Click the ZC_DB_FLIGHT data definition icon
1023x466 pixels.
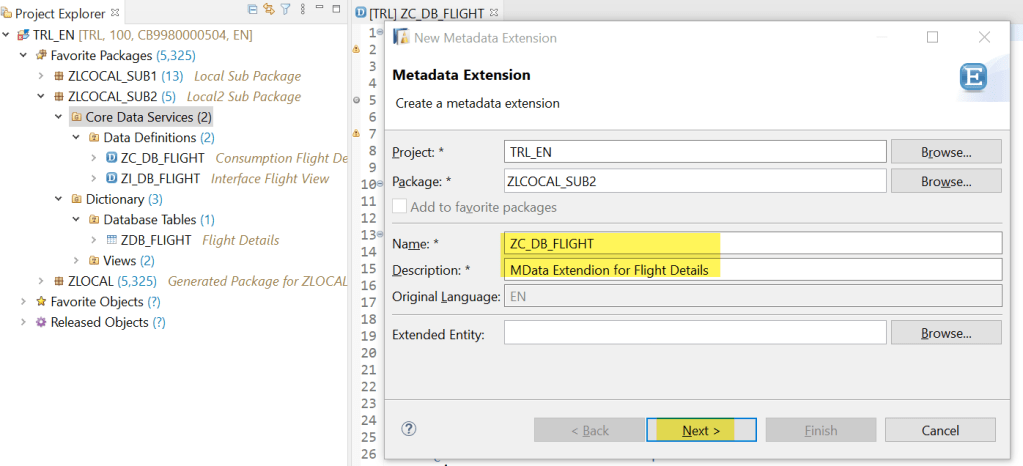tap(111, 158)
